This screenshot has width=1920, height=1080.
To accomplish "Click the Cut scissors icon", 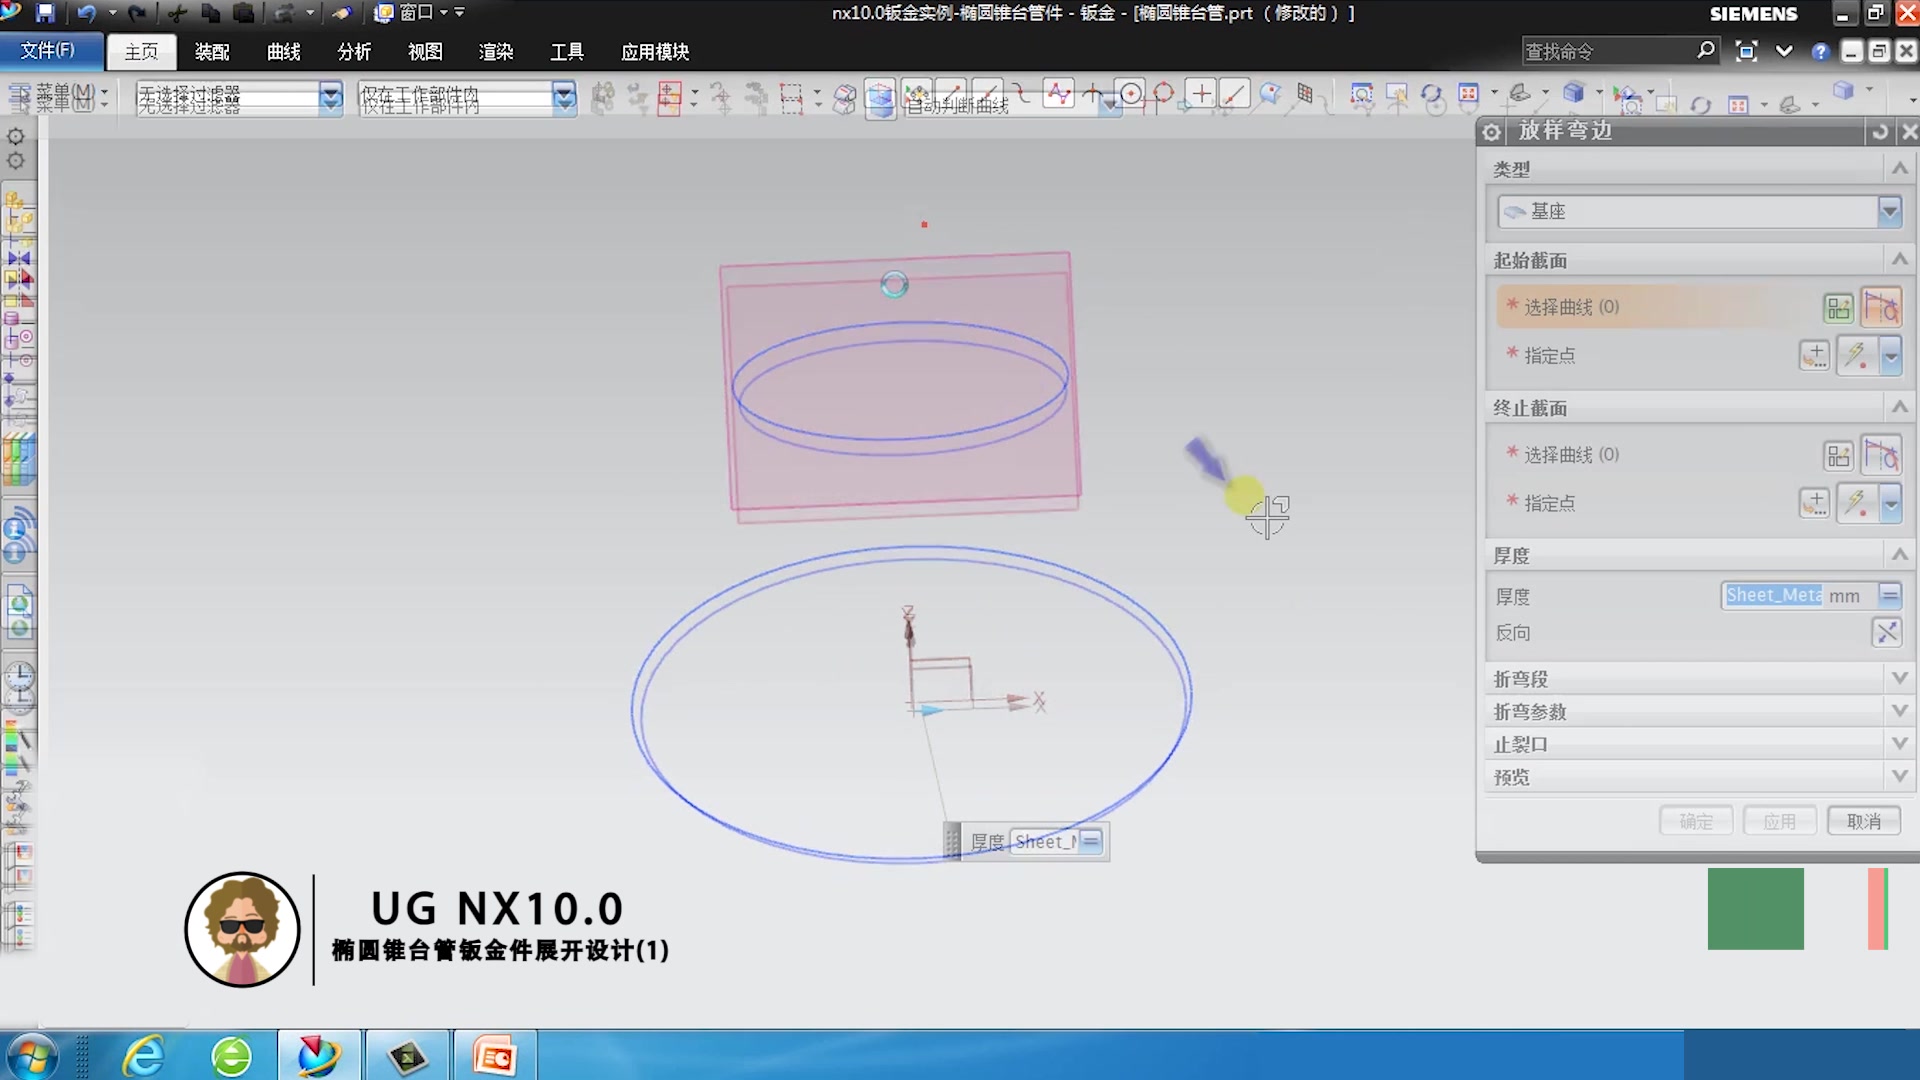I will coord(178,13).
